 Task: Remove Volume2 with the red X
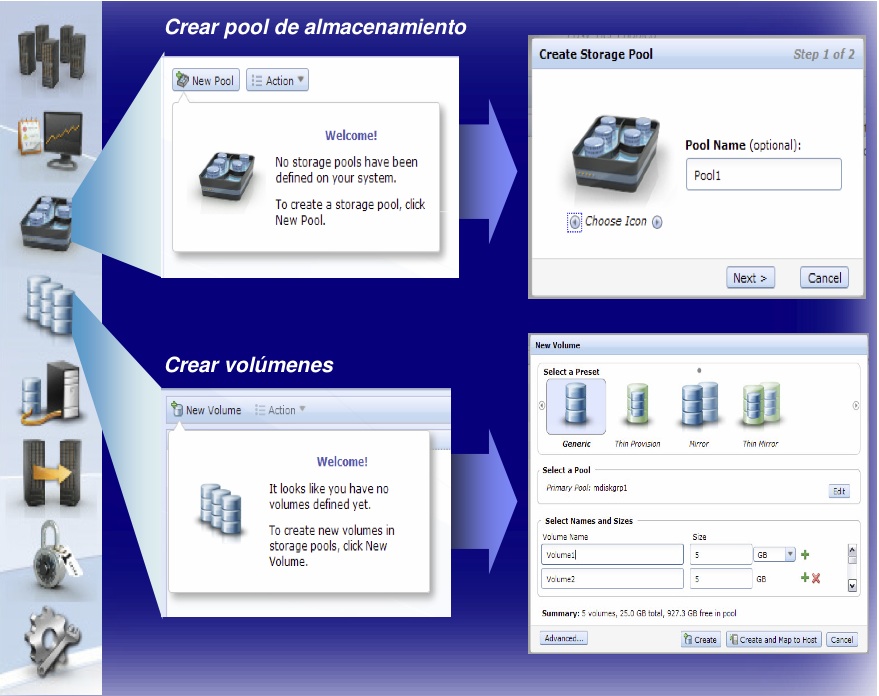coord(816,578)
